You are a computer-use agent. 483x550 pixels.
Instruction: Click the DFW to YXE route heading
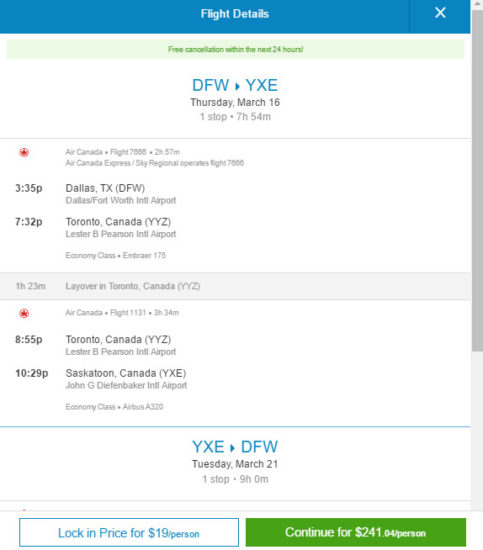pyautogui.click(x=235, y=85)
